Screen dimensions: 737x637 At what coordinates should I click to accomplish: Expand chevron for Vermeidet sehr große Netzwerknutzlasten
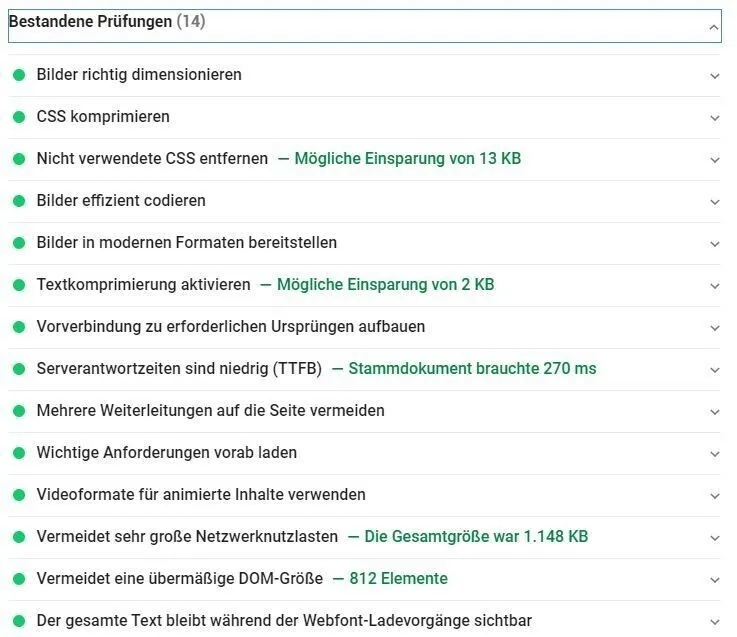coord(714,538)
